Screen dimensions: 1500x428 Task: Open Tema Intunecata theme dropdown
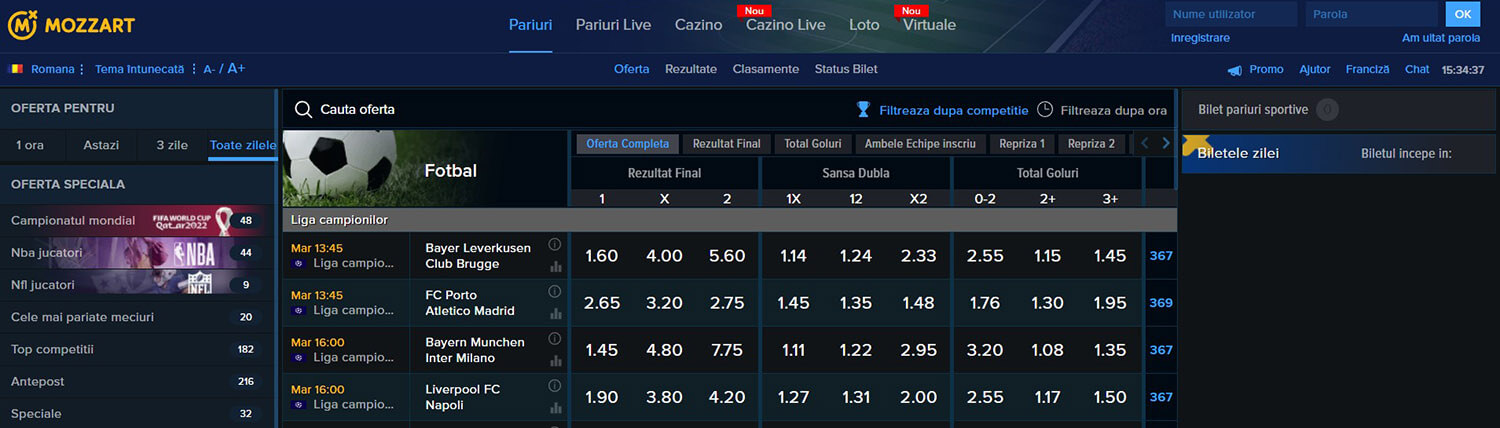click(145, 69)
